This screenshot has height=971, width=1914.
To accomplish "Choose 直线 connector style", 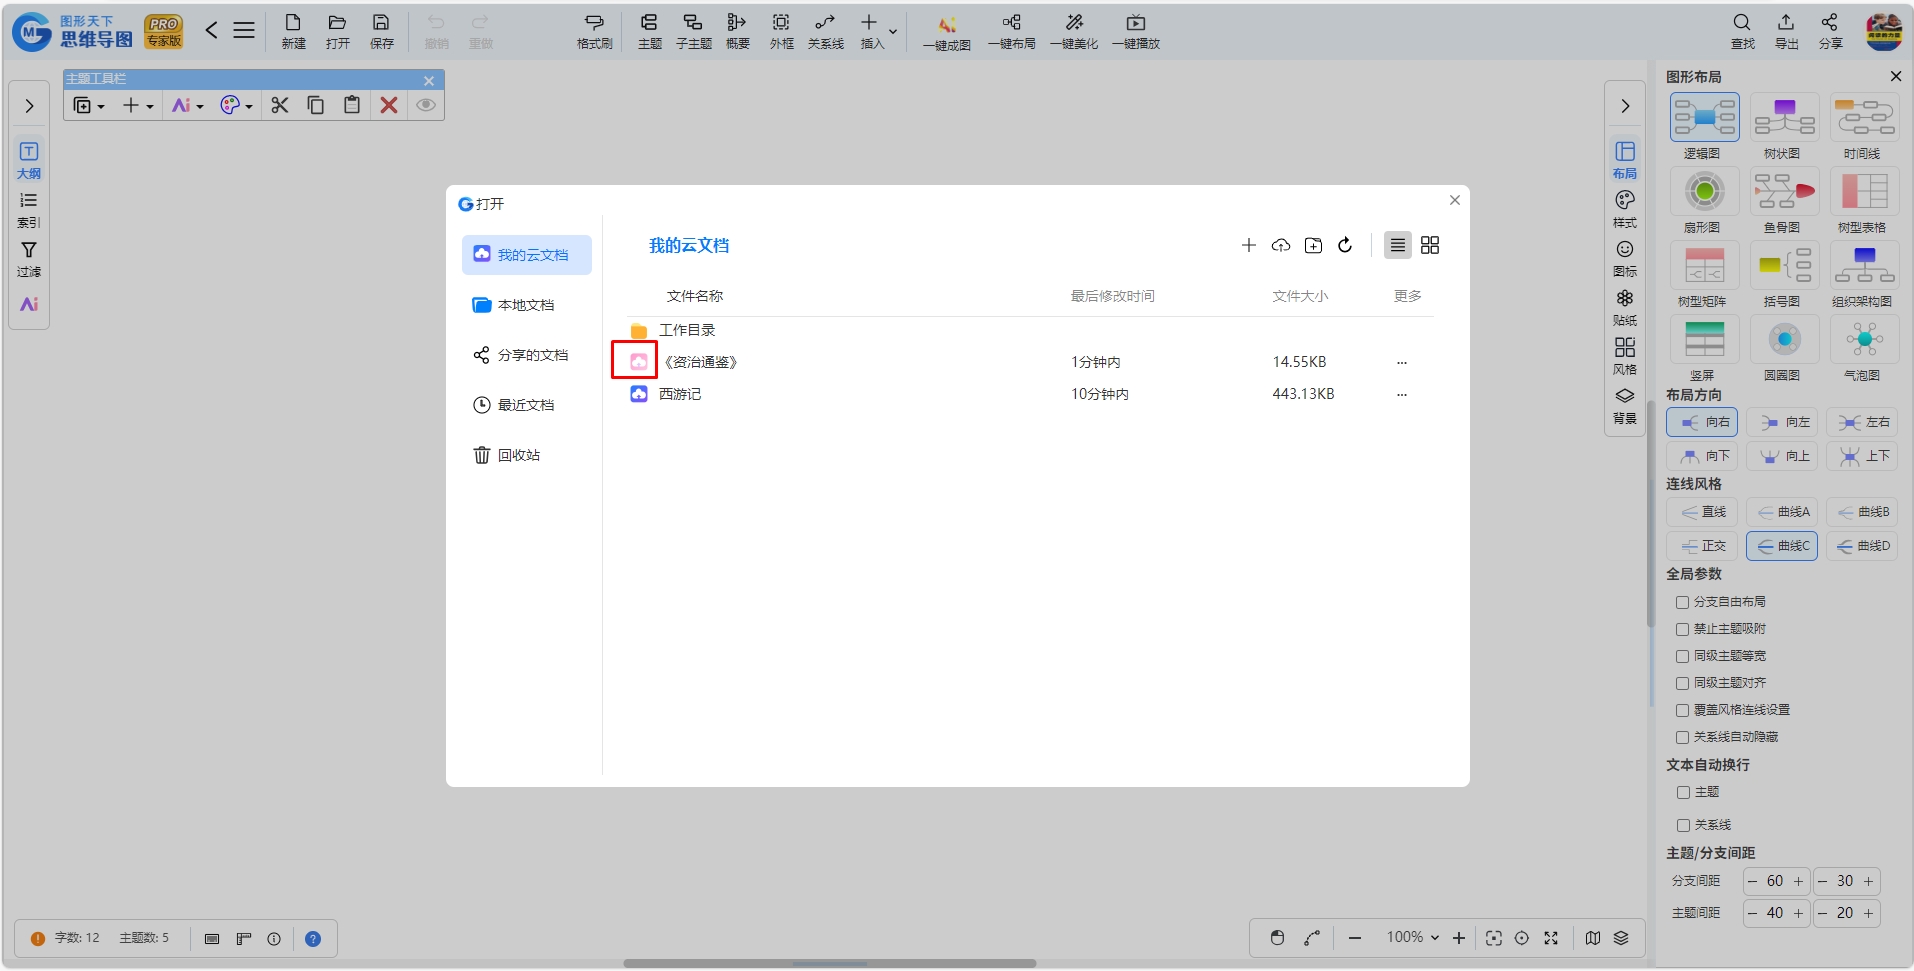I will coord(1702,512).
